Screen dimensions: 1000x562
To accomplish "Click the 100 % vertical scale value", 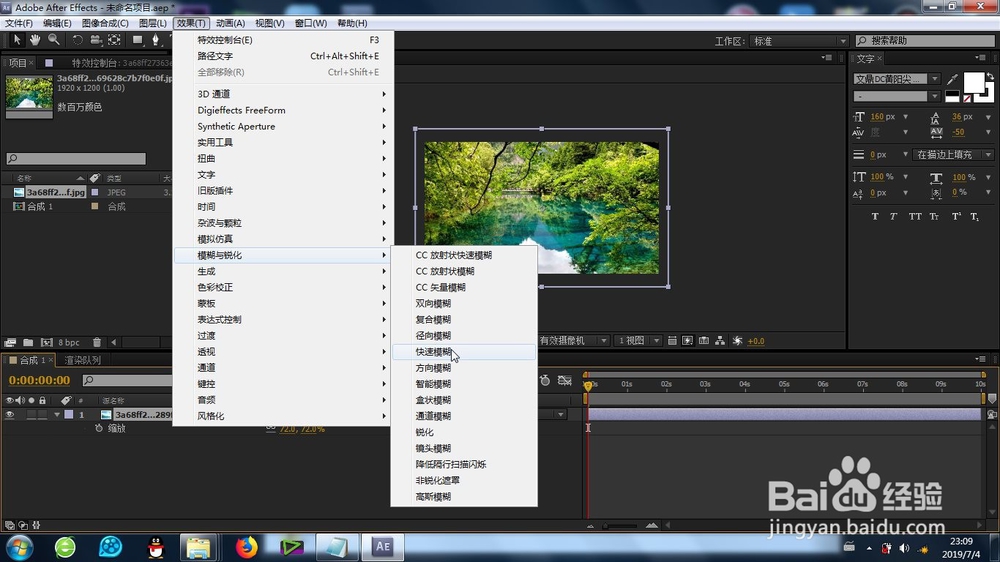I will point(882,177).
